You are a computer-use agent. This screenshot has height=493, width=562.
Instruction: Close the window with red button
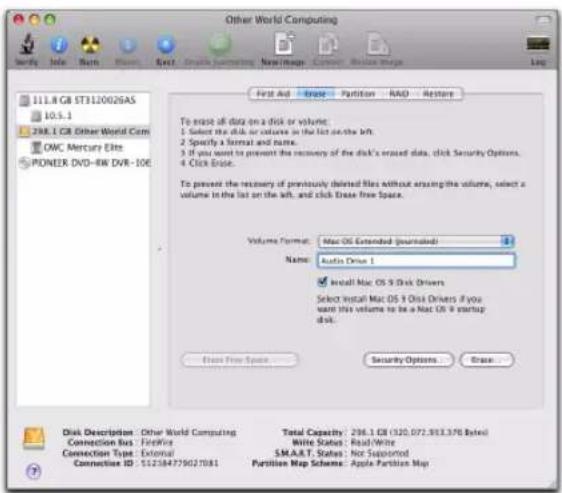coord(19,19)
